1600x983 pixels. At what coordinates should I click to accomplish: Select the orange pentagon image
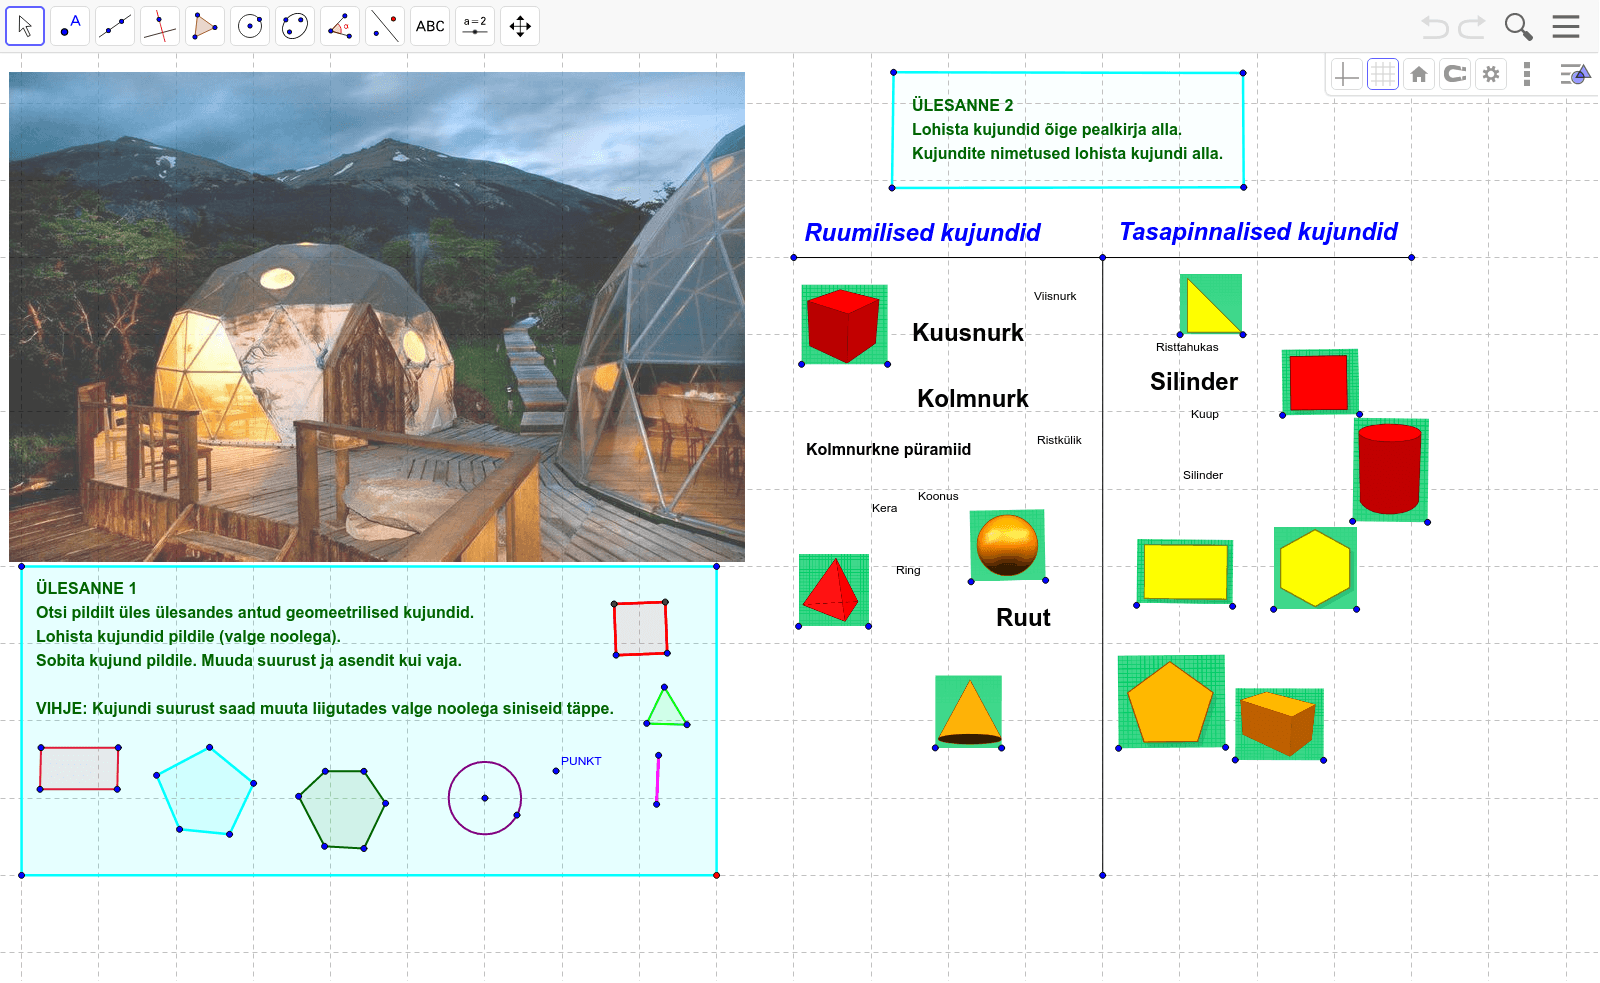click(1172, 702)
